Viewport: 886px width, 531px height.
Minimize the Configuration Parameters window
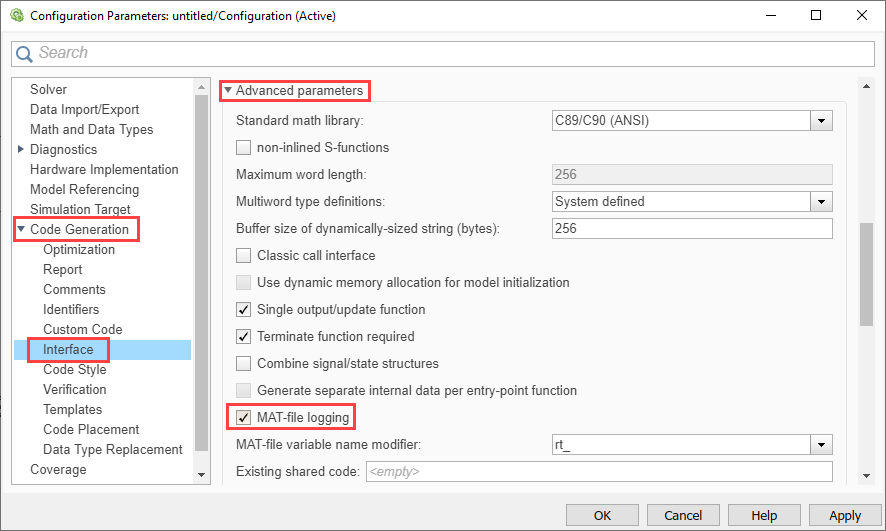771,15
